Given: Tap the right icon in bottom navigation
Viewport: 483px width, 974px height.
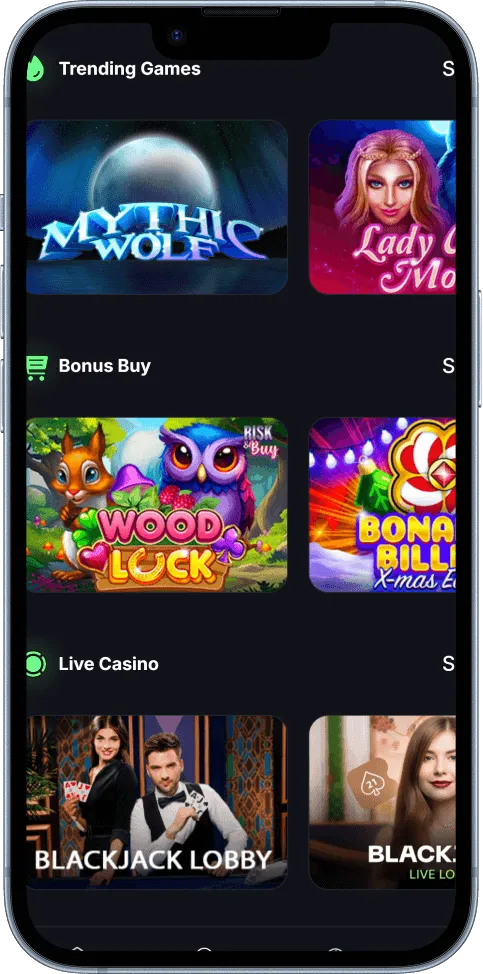Looking at the screenshot, I should click(335, 950).
